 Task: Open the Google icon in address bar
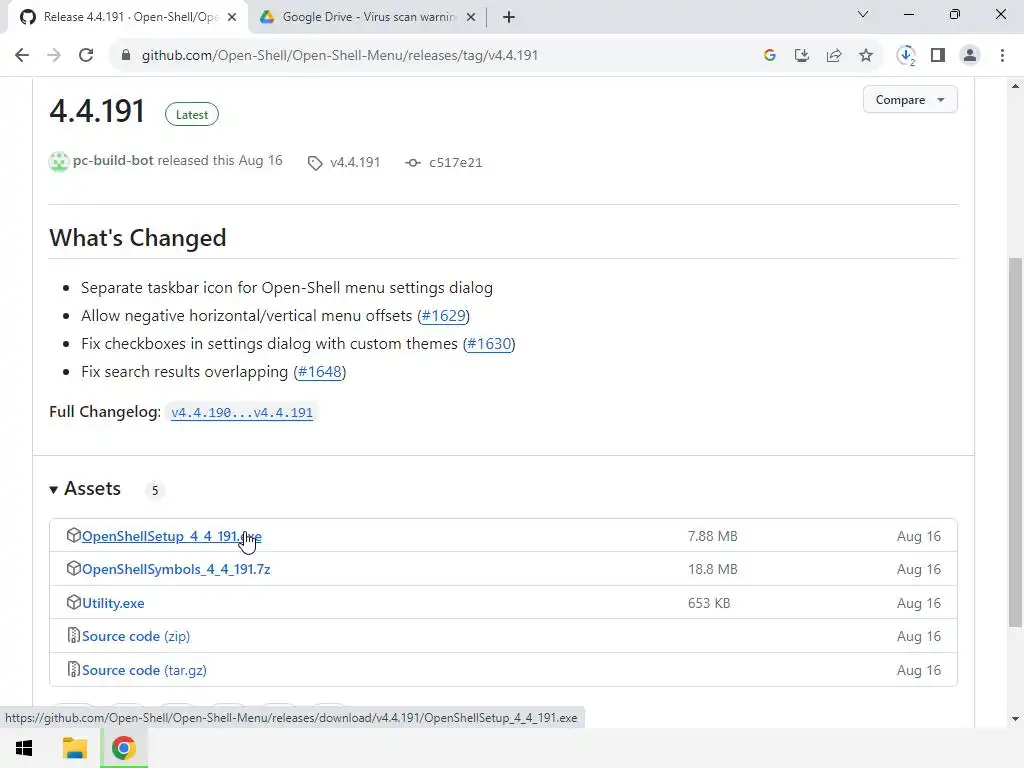(770, 56)
